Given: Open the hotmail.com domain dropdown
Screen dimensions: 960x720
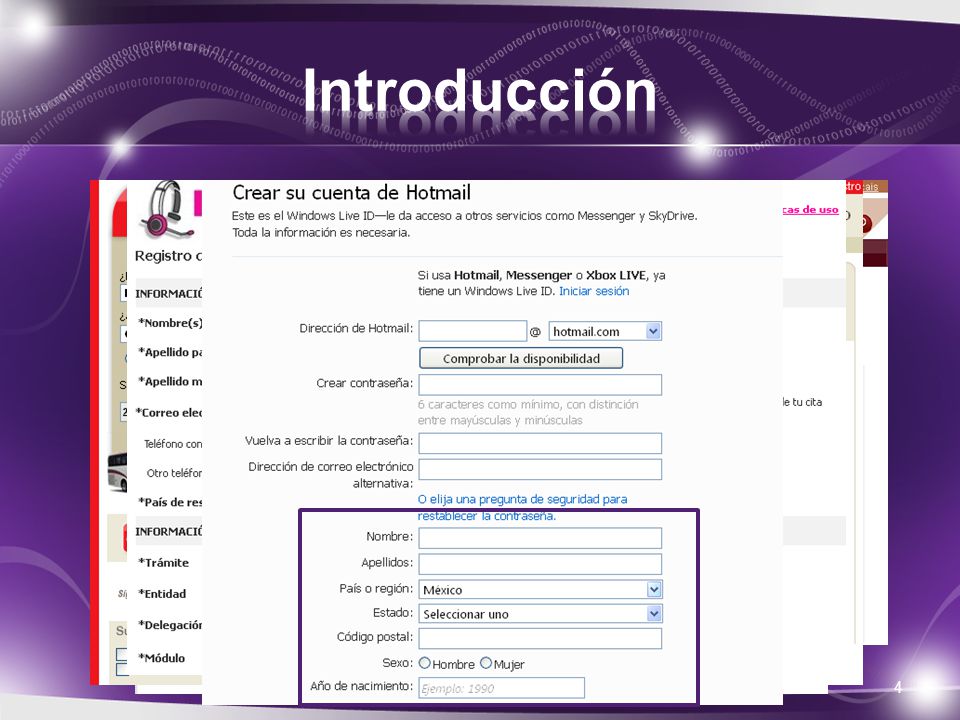Looking at the screenshot, I should (605, 331).
